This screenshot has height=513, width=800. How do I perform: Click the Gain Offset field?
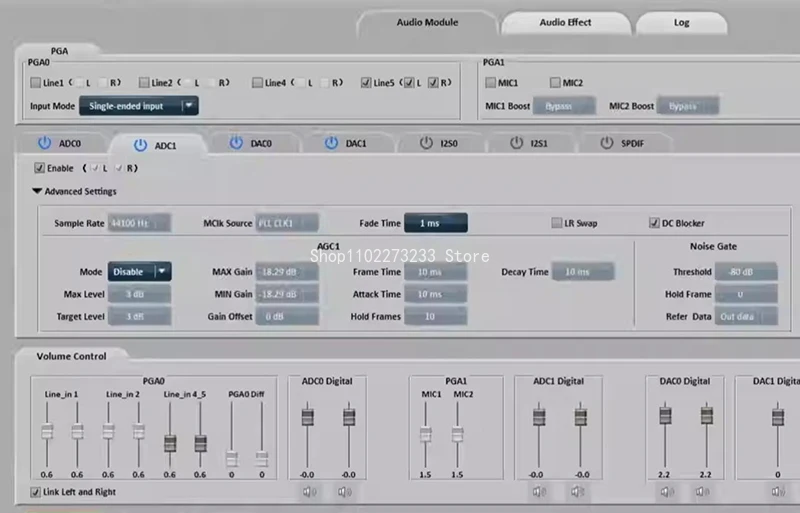click(287, 316)
